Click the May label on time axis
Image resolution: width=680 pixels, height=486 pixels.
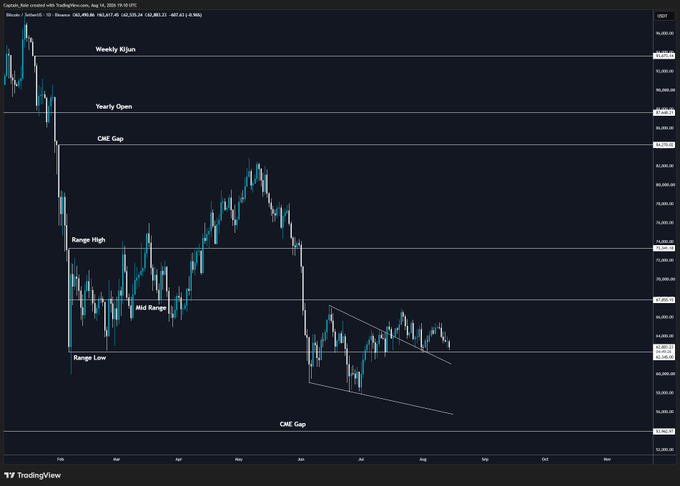tap(239, 459)
